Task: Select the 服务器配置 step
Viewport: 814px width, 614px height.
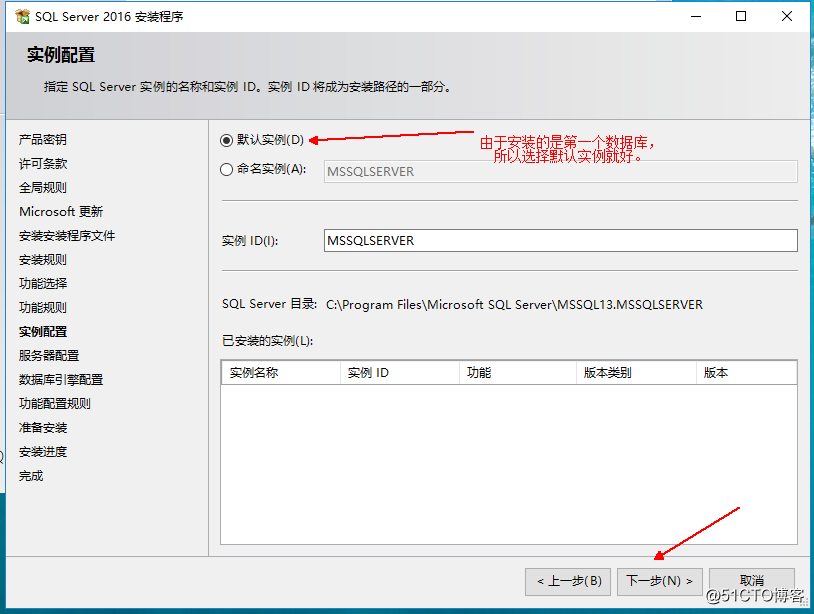Action: [49, 356]
